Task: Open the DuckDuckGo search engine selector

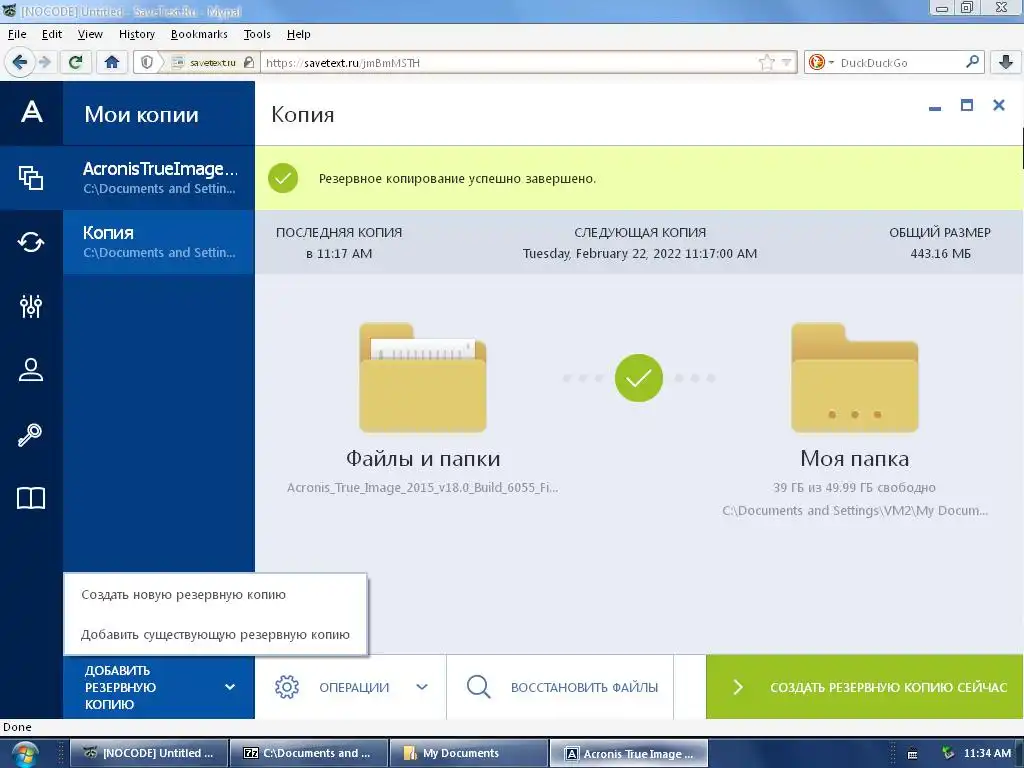Action: point(821,62)
